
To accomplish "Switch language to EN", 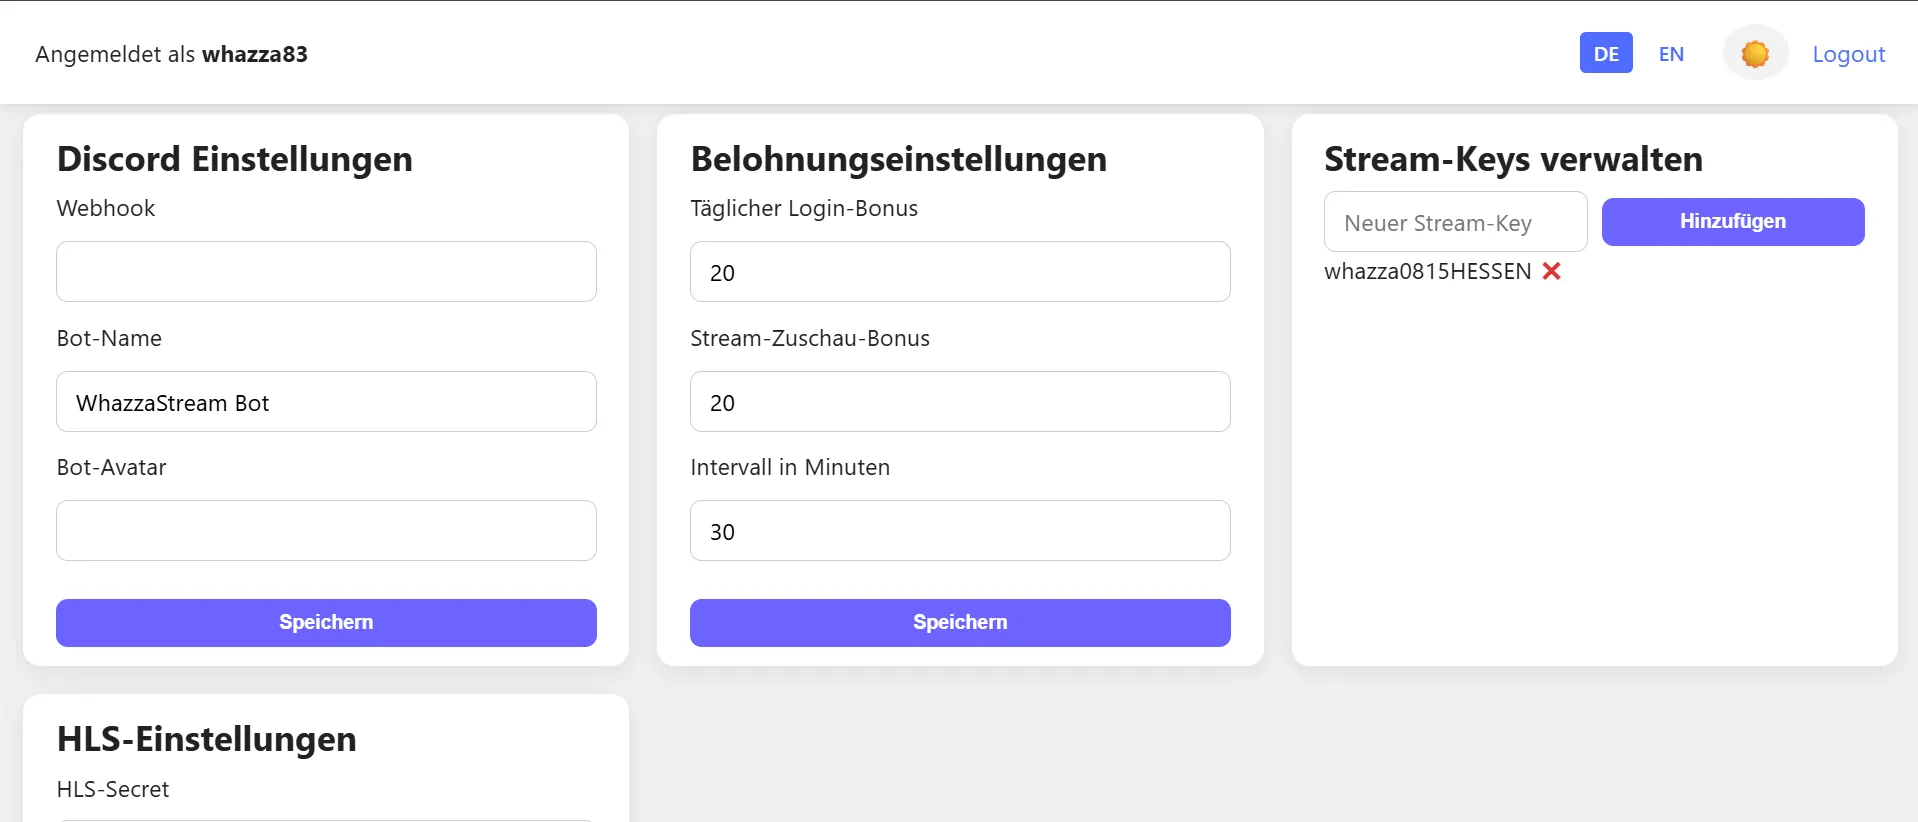I will pos(1671,54).
